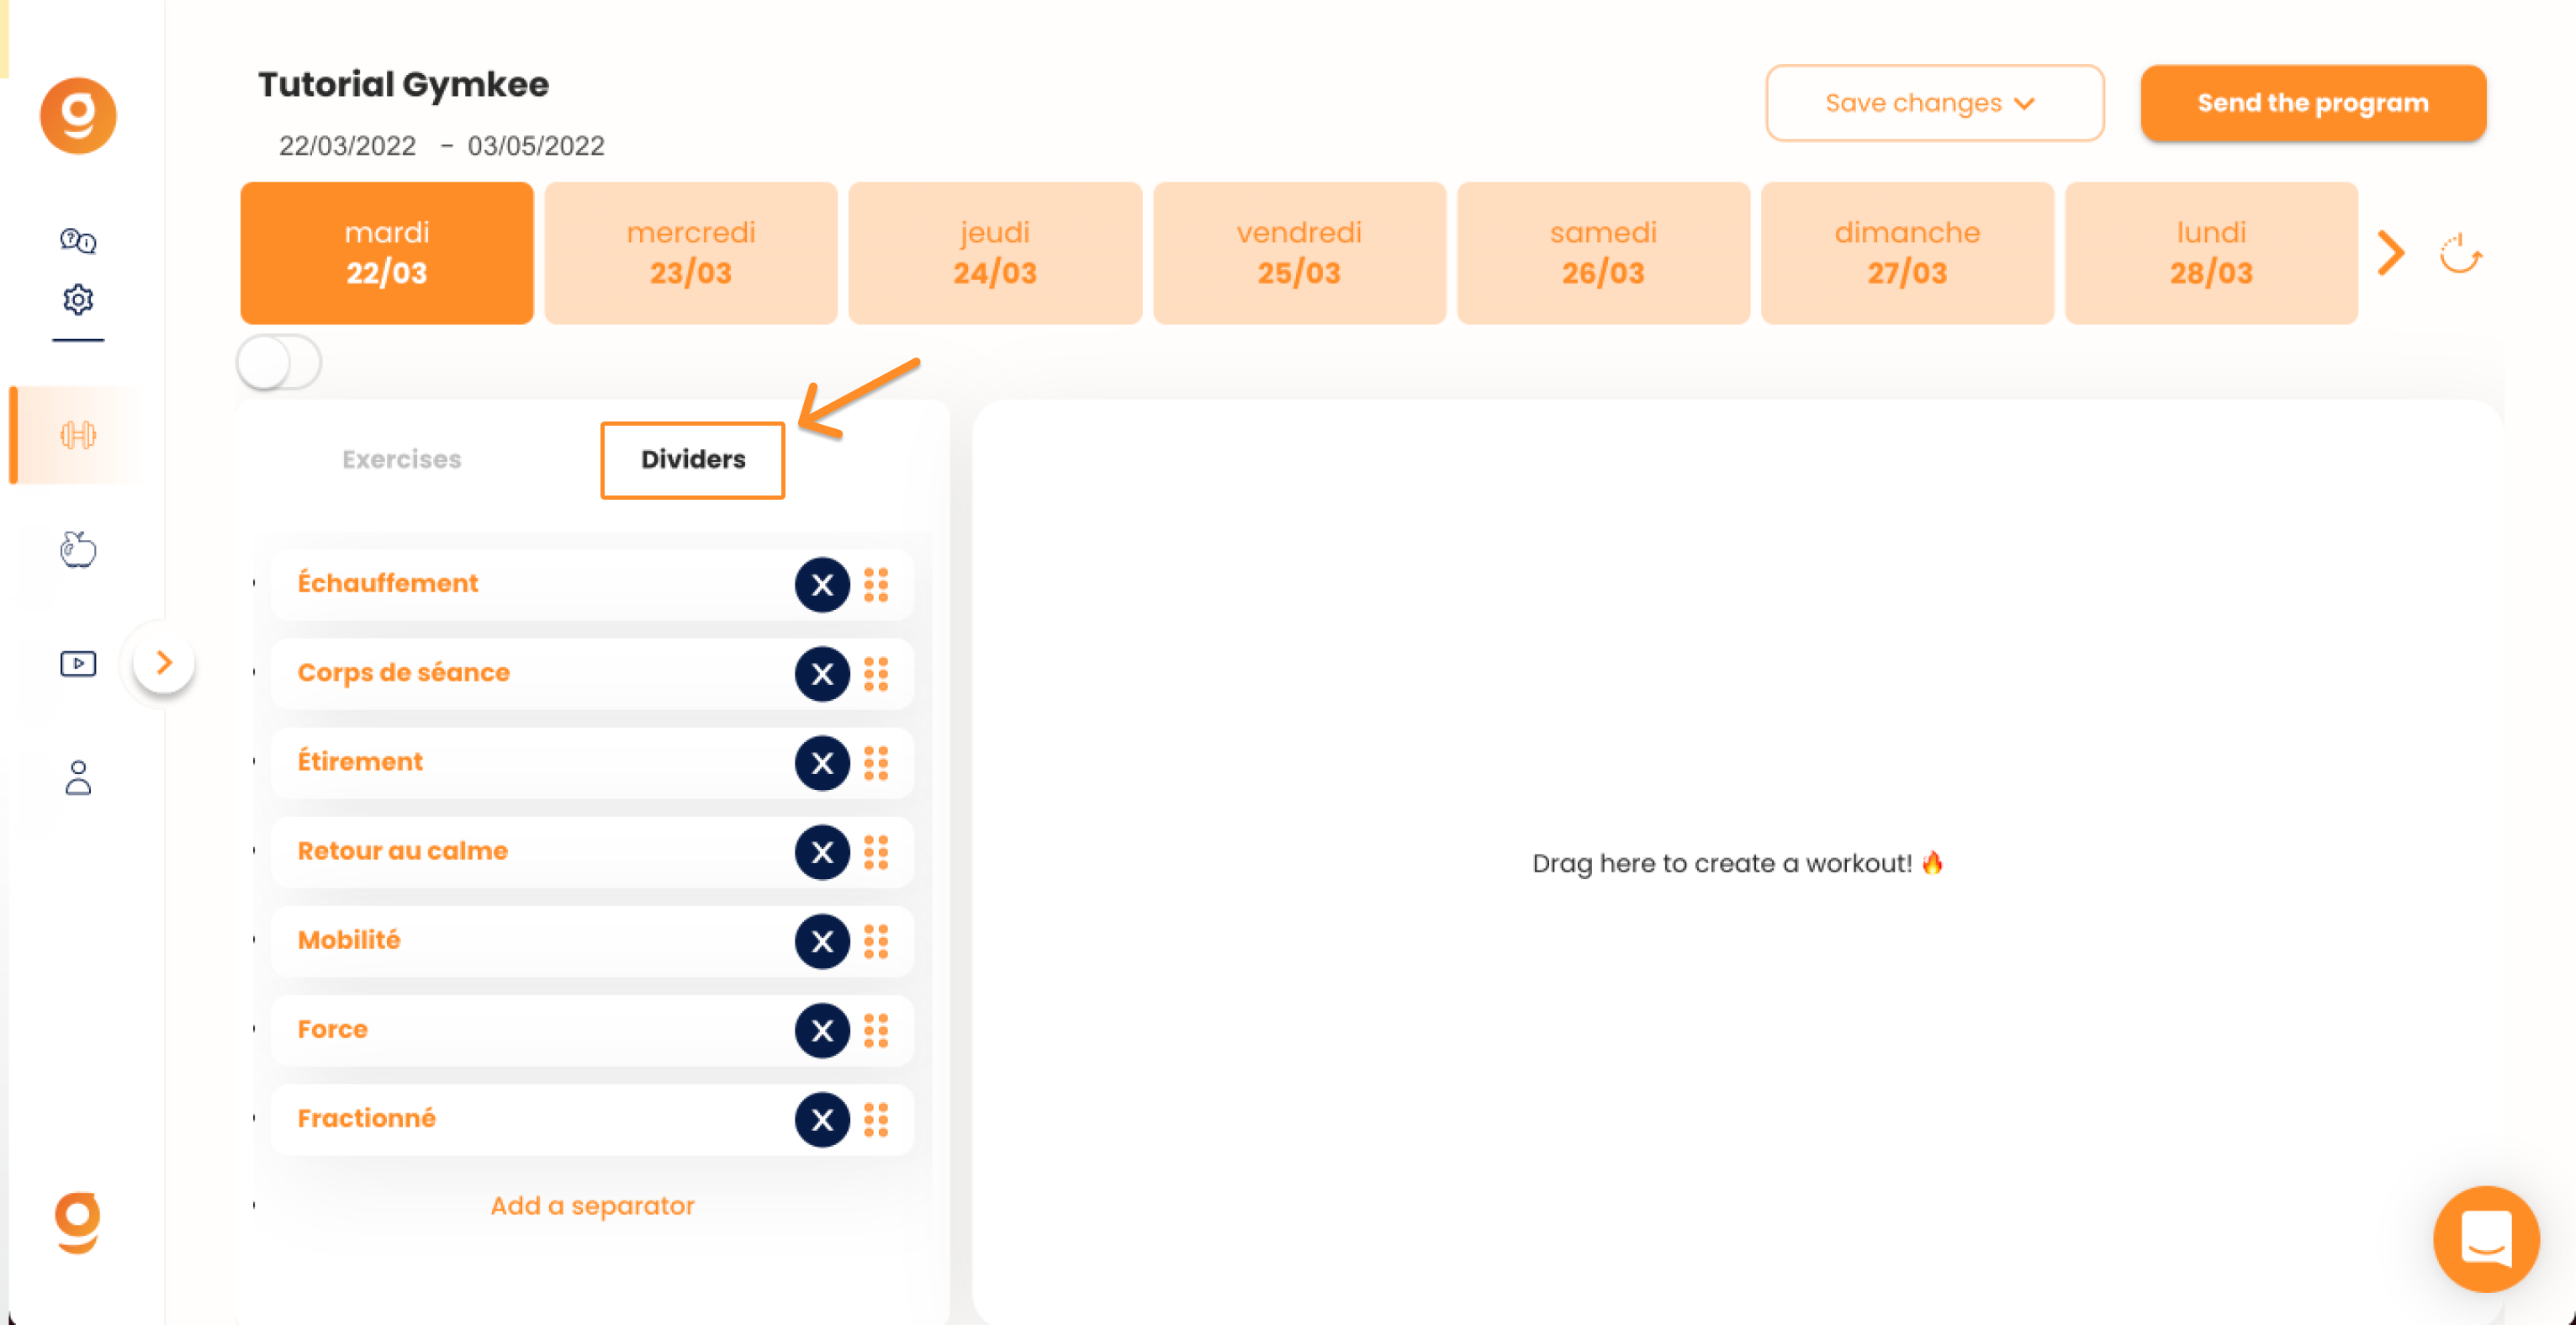This screenshot has width=2576, height=1325.
Task: Open the settings gear icon
Action: pos(78,299)
